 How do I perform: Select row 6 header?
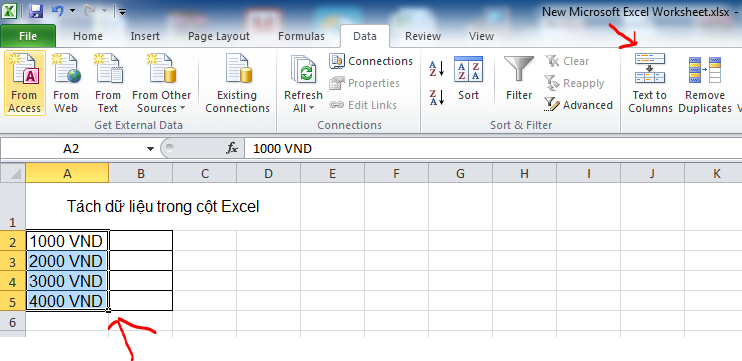click(x=13, y=321)
